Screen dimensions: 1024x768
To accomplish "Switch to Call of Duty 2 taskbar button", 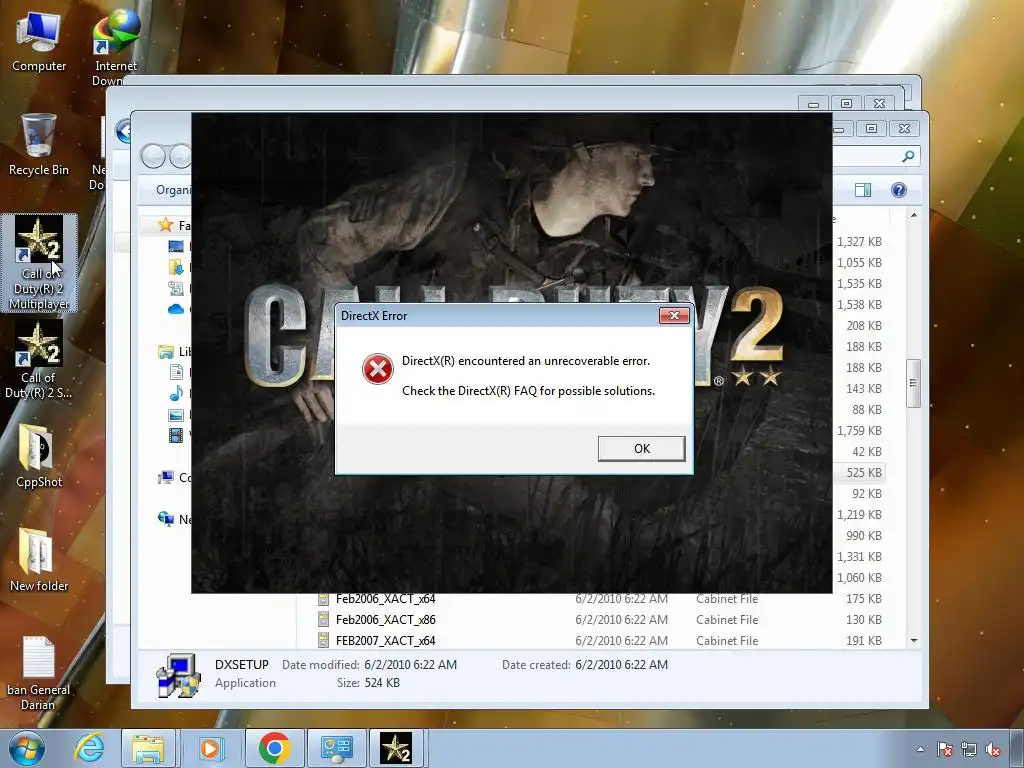I will coord(396,748).
